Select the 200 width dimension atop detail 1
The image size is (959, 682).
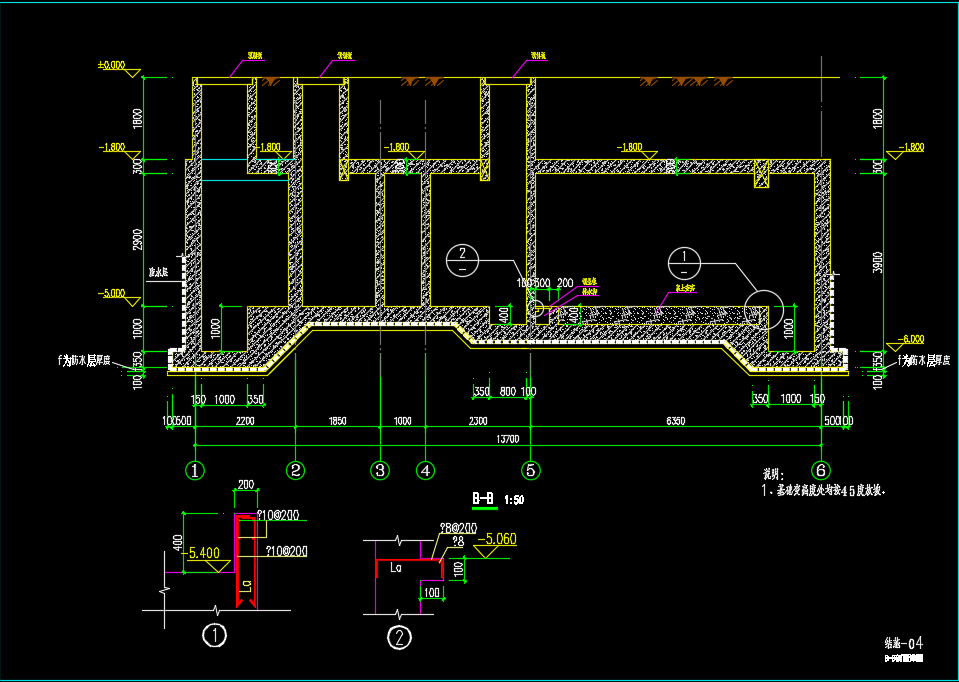(x=246, y=485)
